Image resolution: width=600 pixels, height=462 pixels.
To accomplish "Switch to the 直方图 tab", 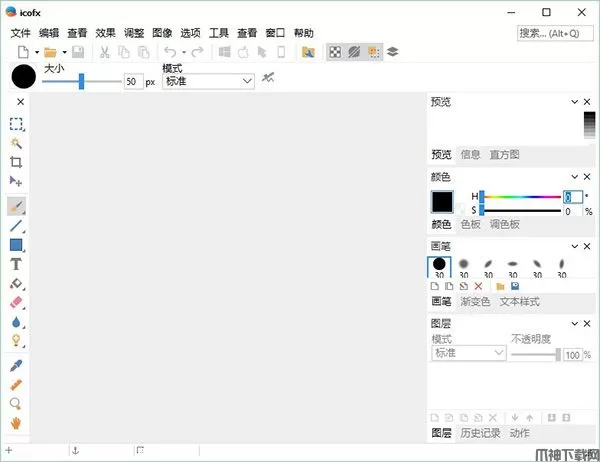I will click(504, 155).
